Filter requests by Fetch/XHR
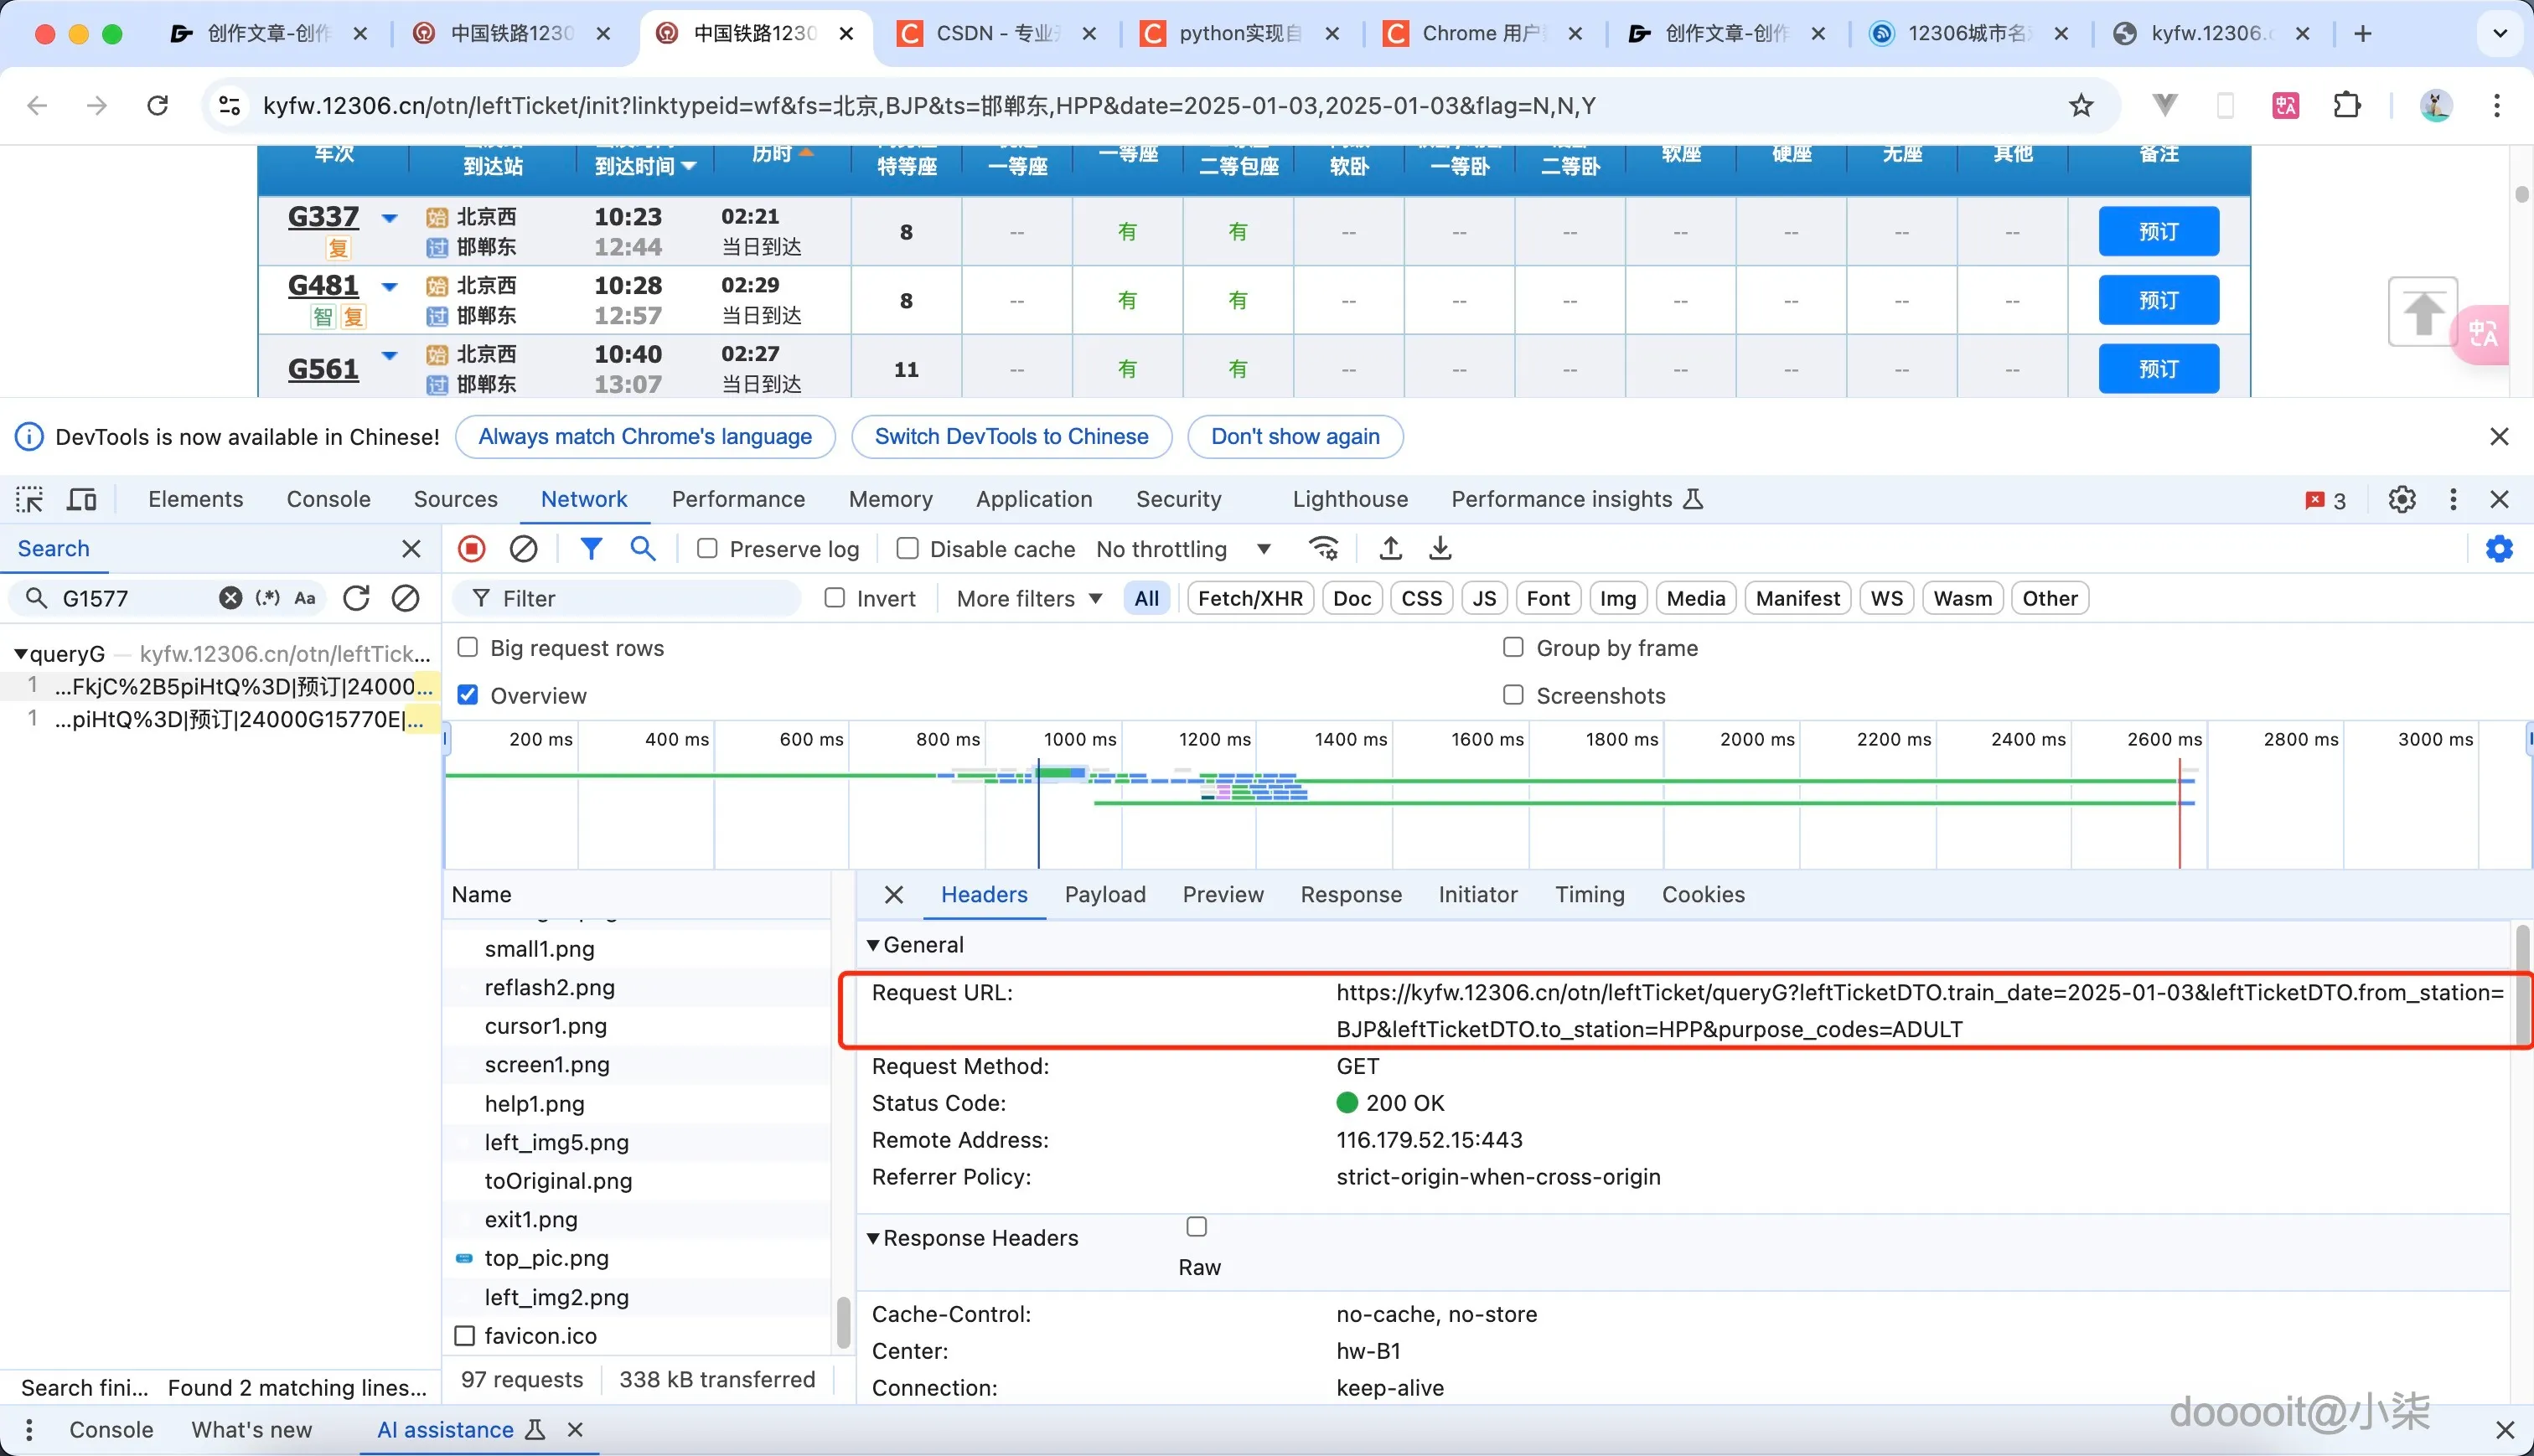This screenshot has height=1456, width=2534. (1250, 598)
